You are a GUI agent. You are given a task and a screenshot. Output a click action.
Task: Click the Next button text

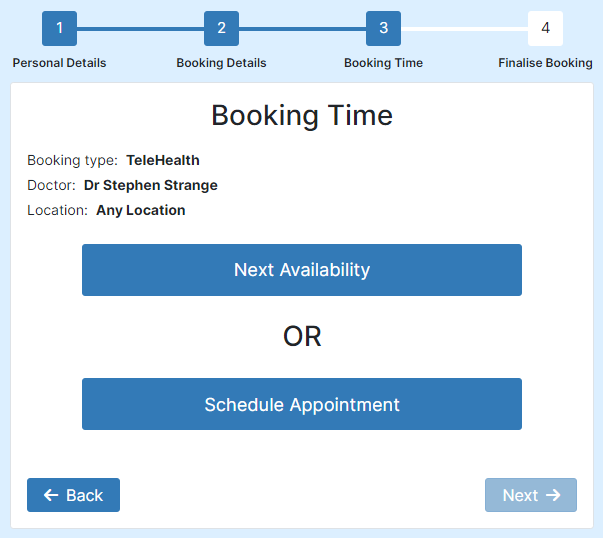[x=520, y=495]
